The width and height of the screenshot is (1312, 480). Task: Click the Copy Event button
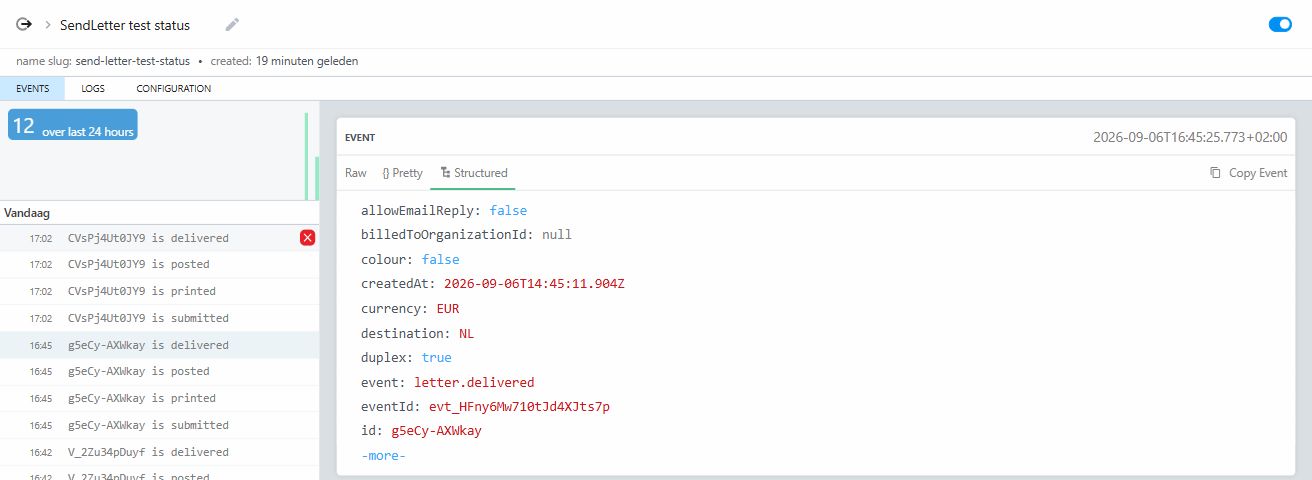point(1248,173)
